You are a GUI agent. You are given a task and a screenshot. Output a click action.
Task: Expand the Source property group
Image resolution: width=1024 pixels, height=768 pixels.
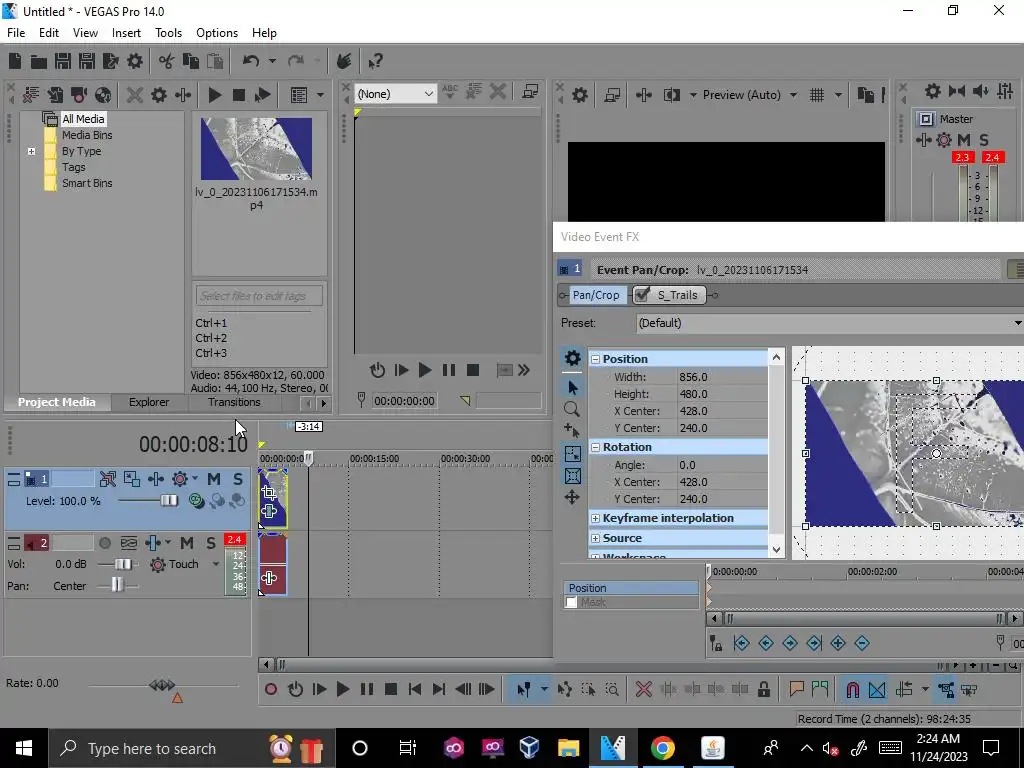595,538
